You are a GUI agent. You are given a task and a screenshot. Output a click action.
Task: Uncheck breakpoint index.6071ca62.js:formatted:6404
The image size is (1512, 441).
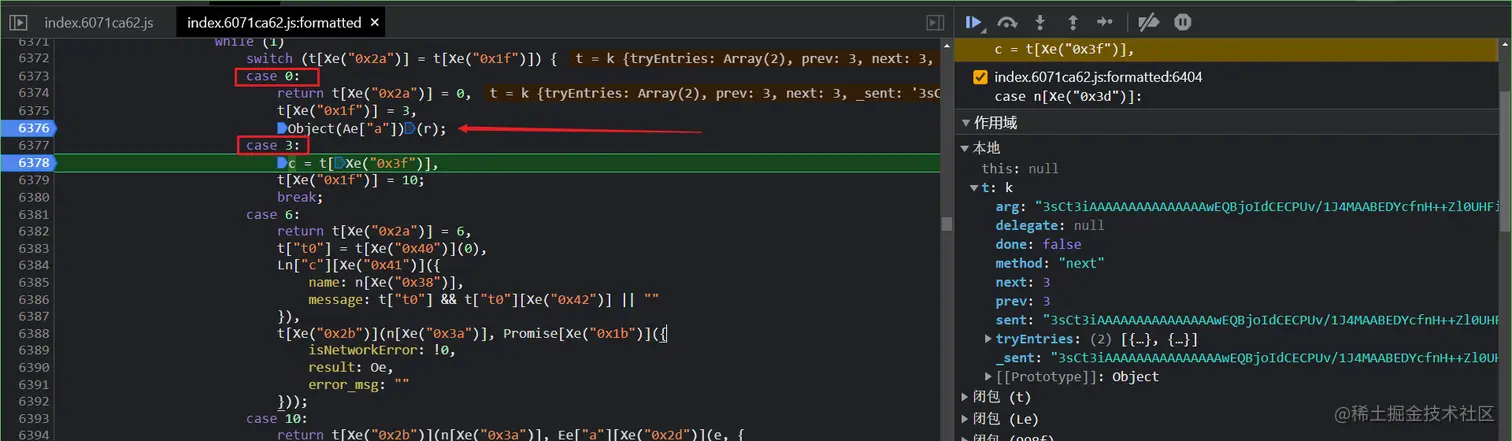coord(980,77)
